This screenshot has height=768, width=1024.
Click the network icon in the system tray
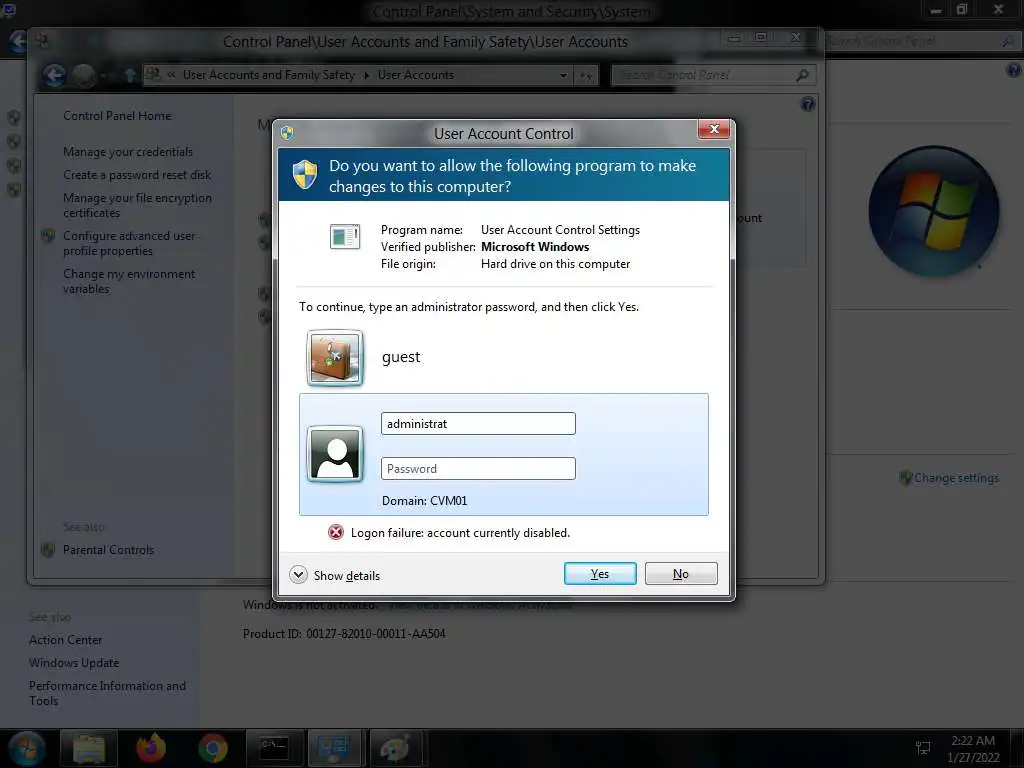tap(923, 748)
